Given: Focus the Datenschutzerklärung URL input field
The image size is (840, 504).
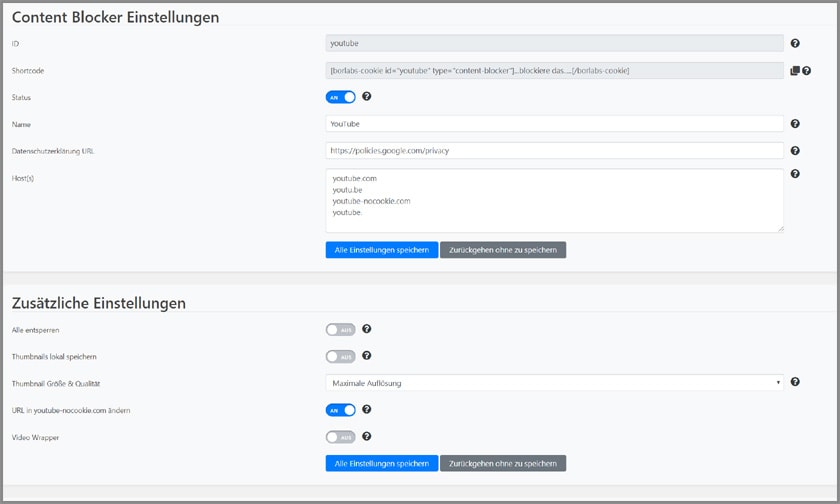Looking at the screenshot, I should [x=554, y=151].
